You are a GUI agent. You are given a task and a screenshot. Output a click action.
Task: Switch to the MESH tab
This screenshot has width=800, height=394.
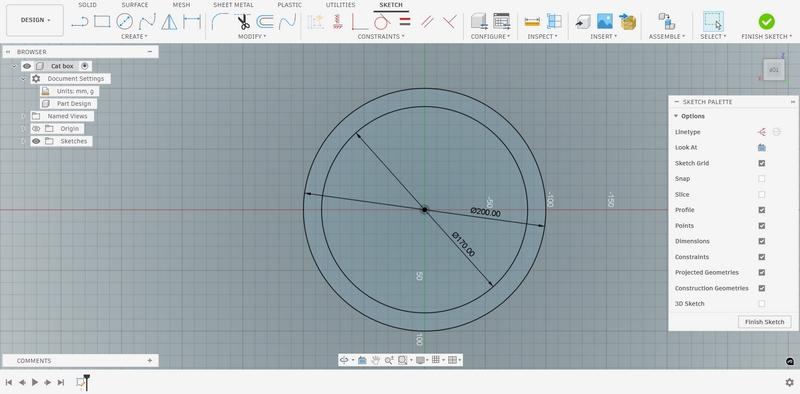pos(181,5)
